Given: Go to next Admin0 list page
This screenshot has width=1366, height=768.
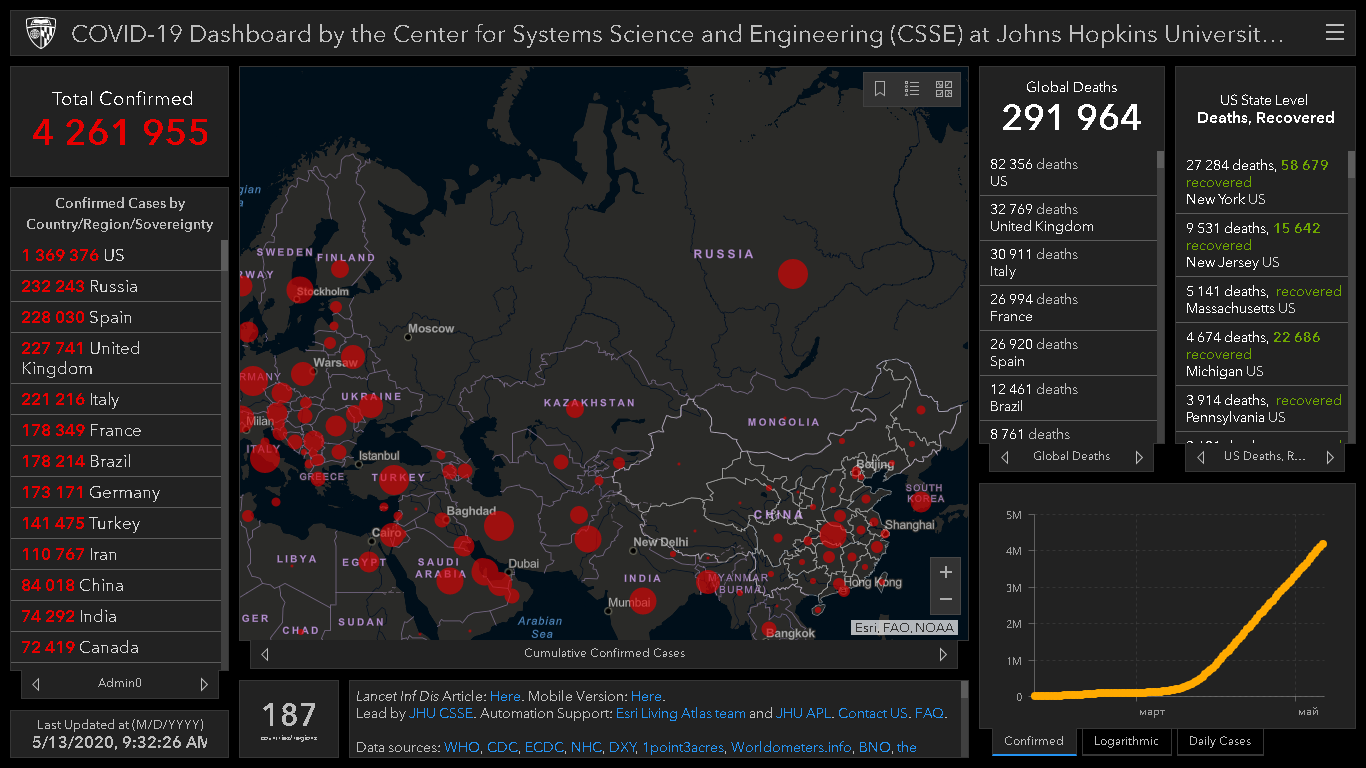Looking at the screenshot, I should click(204, 684).
